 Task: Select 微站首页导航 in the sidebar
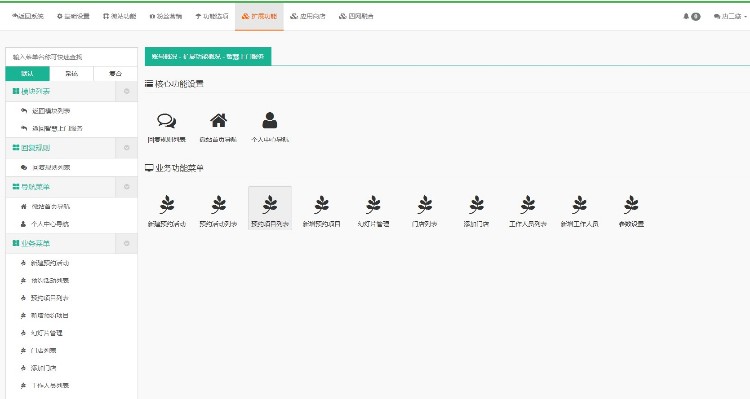coord(51,206)
